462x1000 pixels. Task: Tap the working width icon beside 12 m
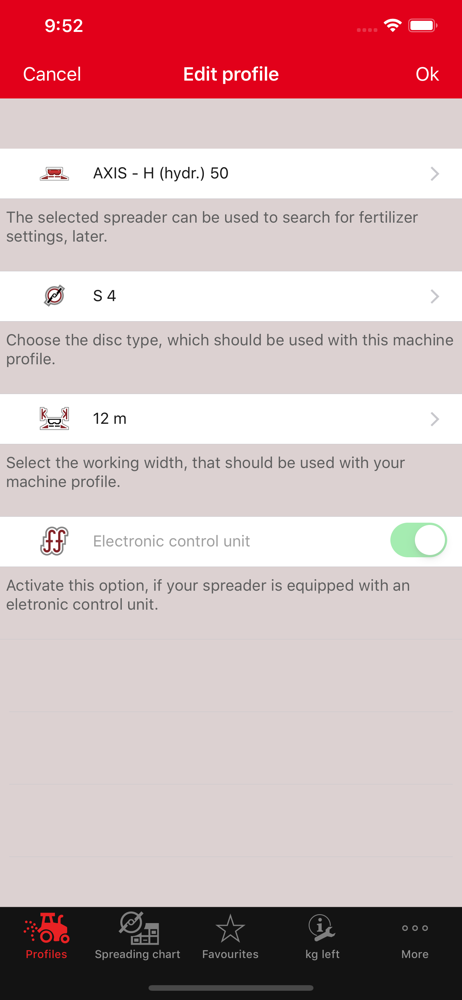[54, 419]
